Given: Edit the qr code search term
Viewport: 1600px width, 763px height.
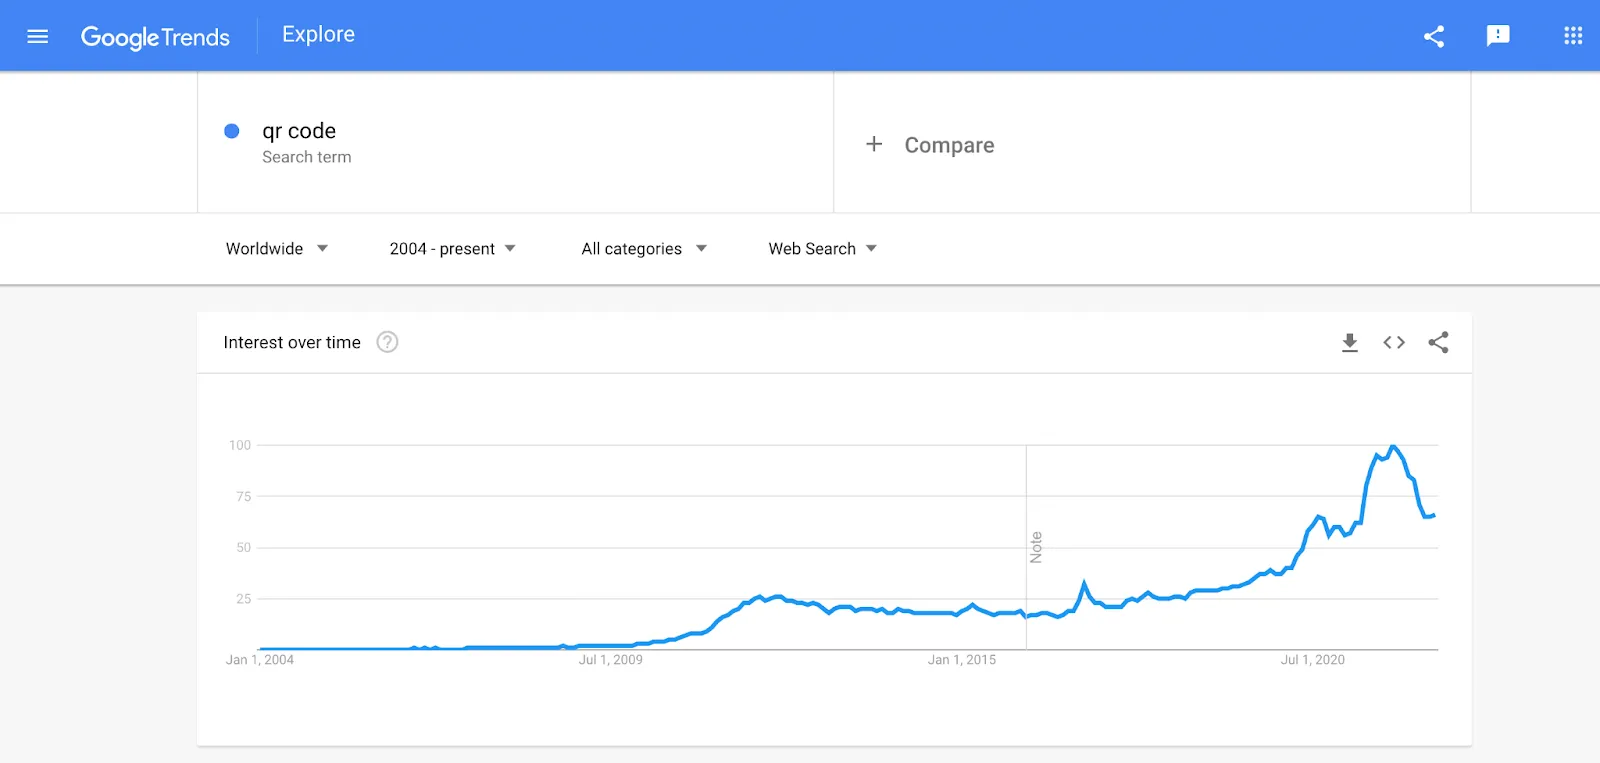Looking at the screenshot, I should pos(299,131).
